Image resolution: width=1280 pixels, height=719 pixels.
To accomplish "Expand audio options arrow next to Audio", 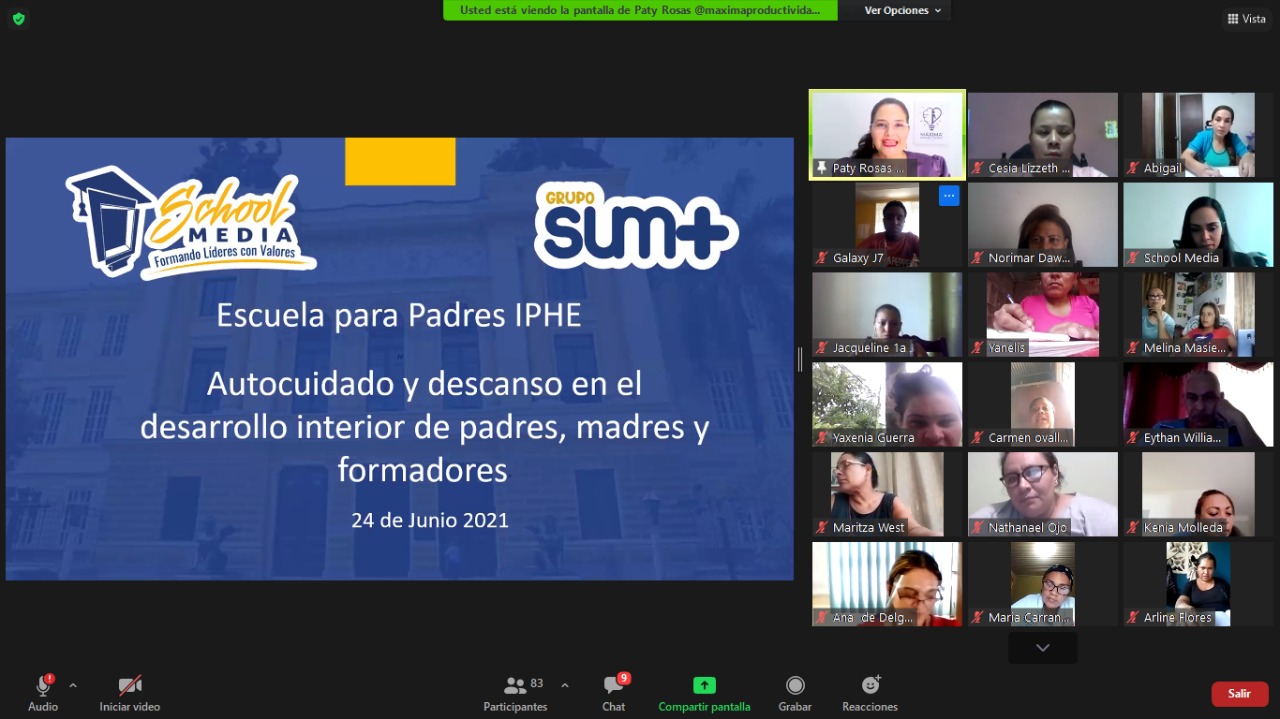I will tap(73, 686).
